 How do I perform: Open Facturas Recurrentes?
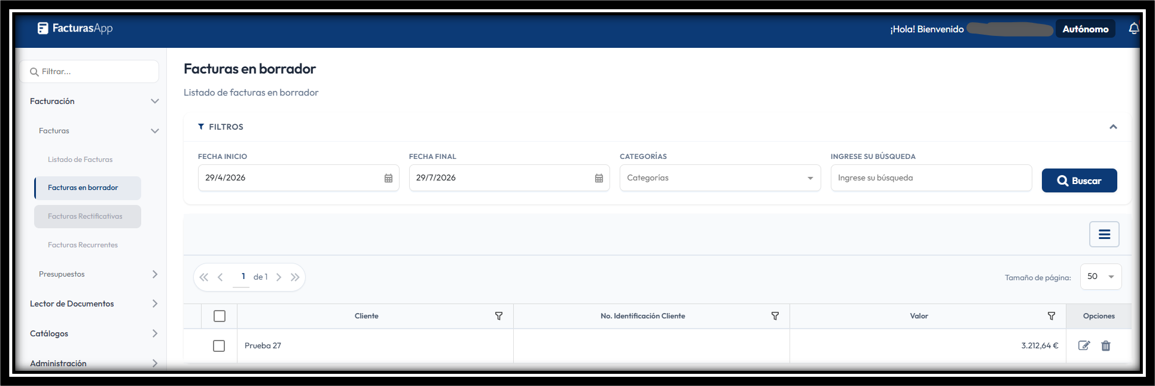point(82,245)
